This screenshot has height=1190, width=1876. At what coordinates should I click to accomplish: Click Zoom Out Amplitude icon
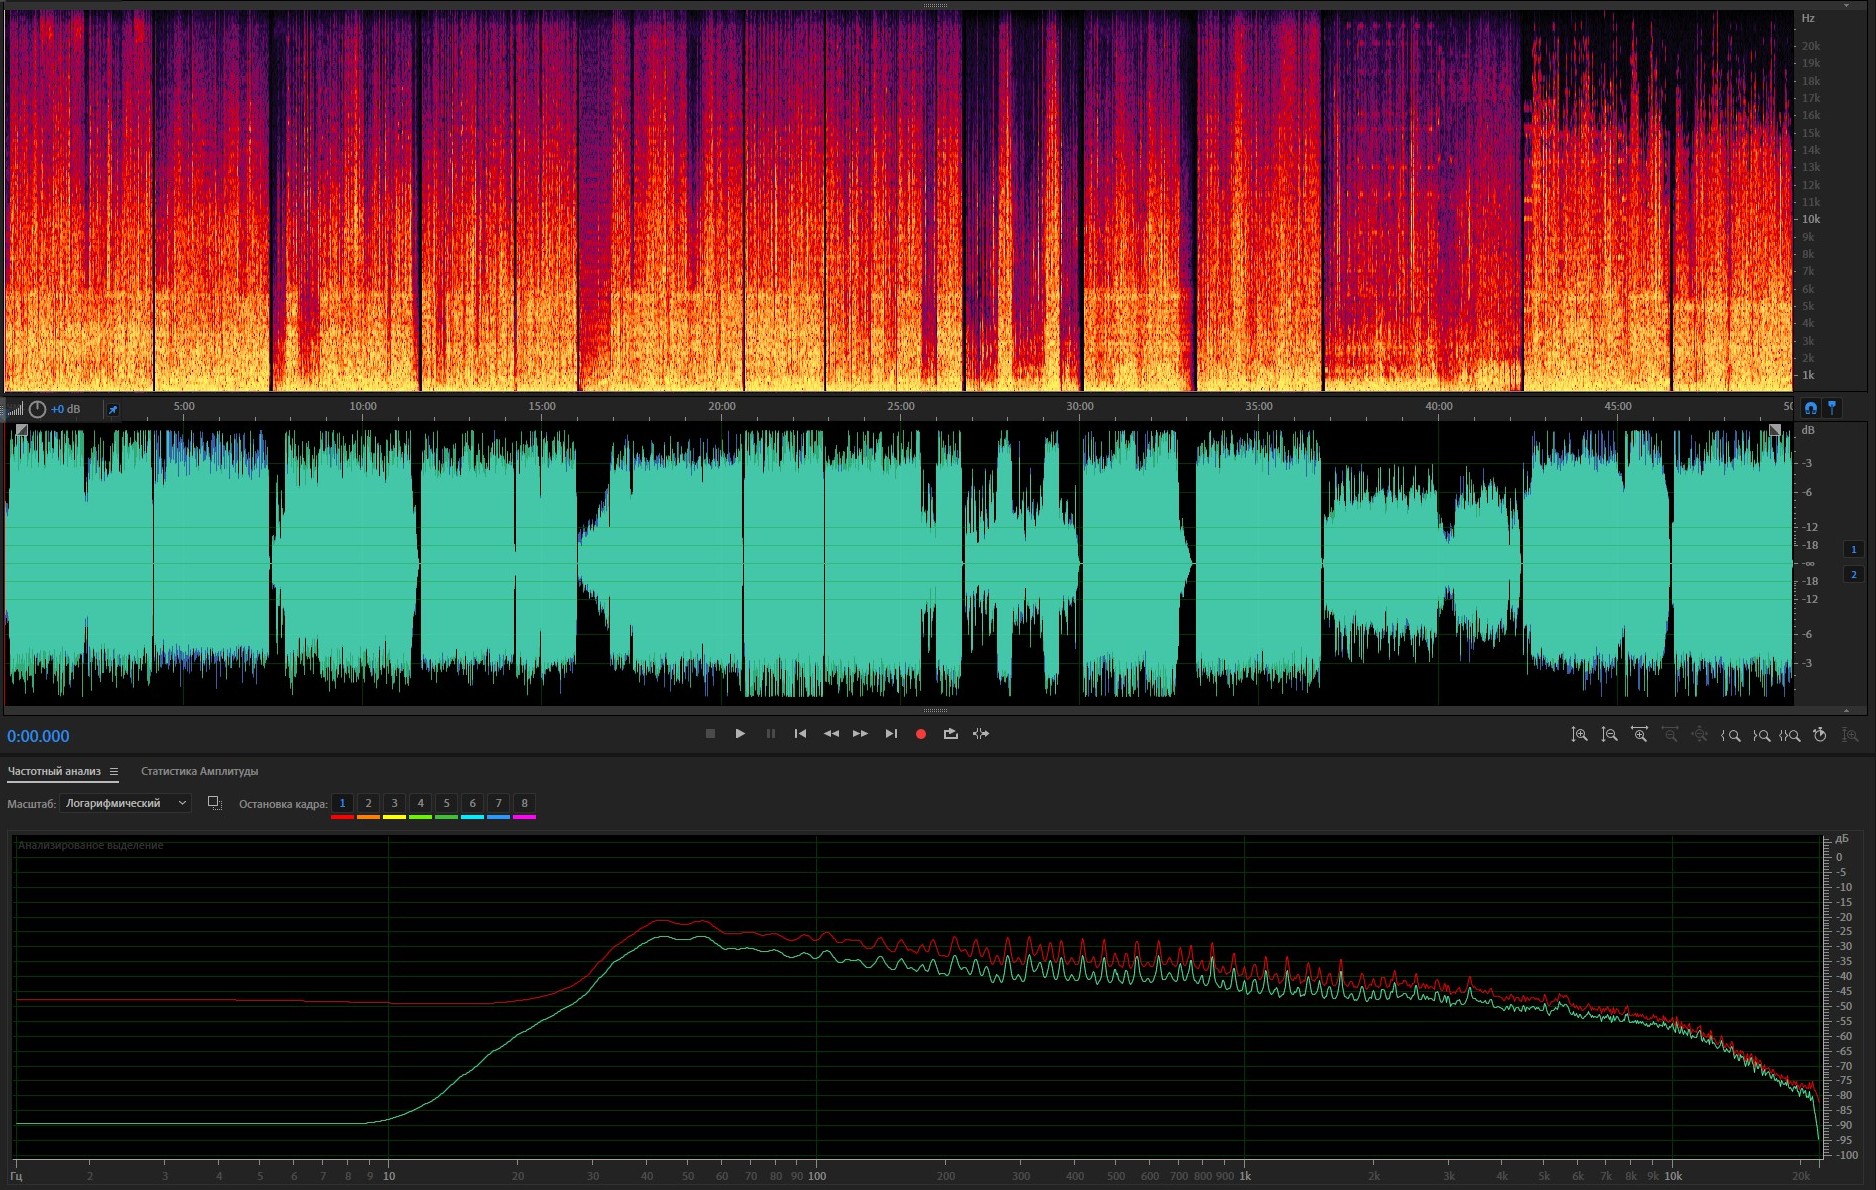1609,735
